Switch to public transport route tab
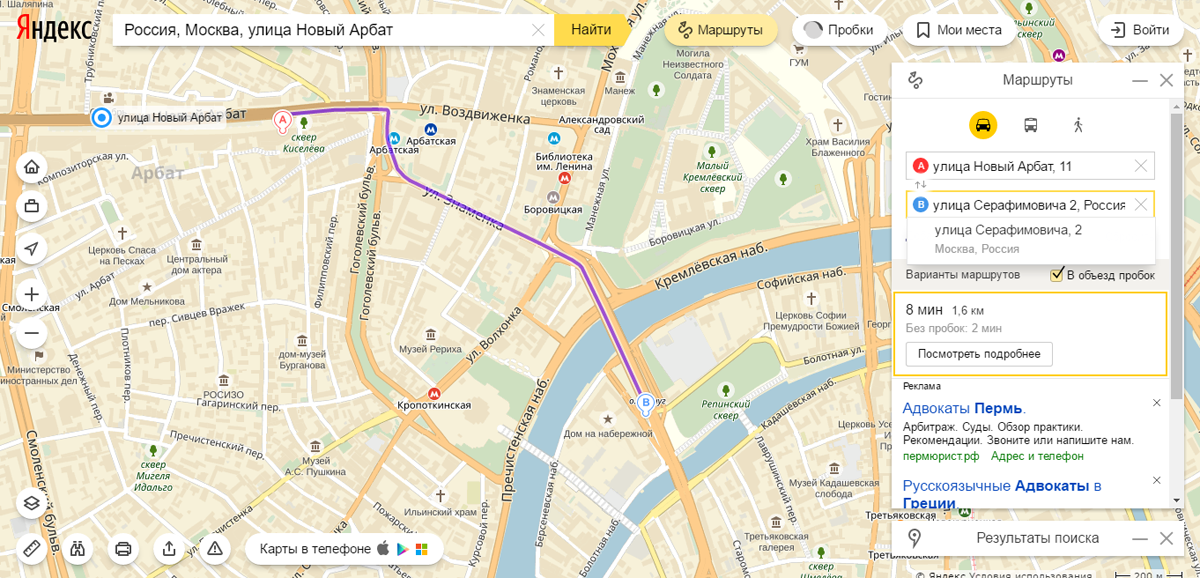This screenshot has width=1200, height=578. tap(1030, 125)
